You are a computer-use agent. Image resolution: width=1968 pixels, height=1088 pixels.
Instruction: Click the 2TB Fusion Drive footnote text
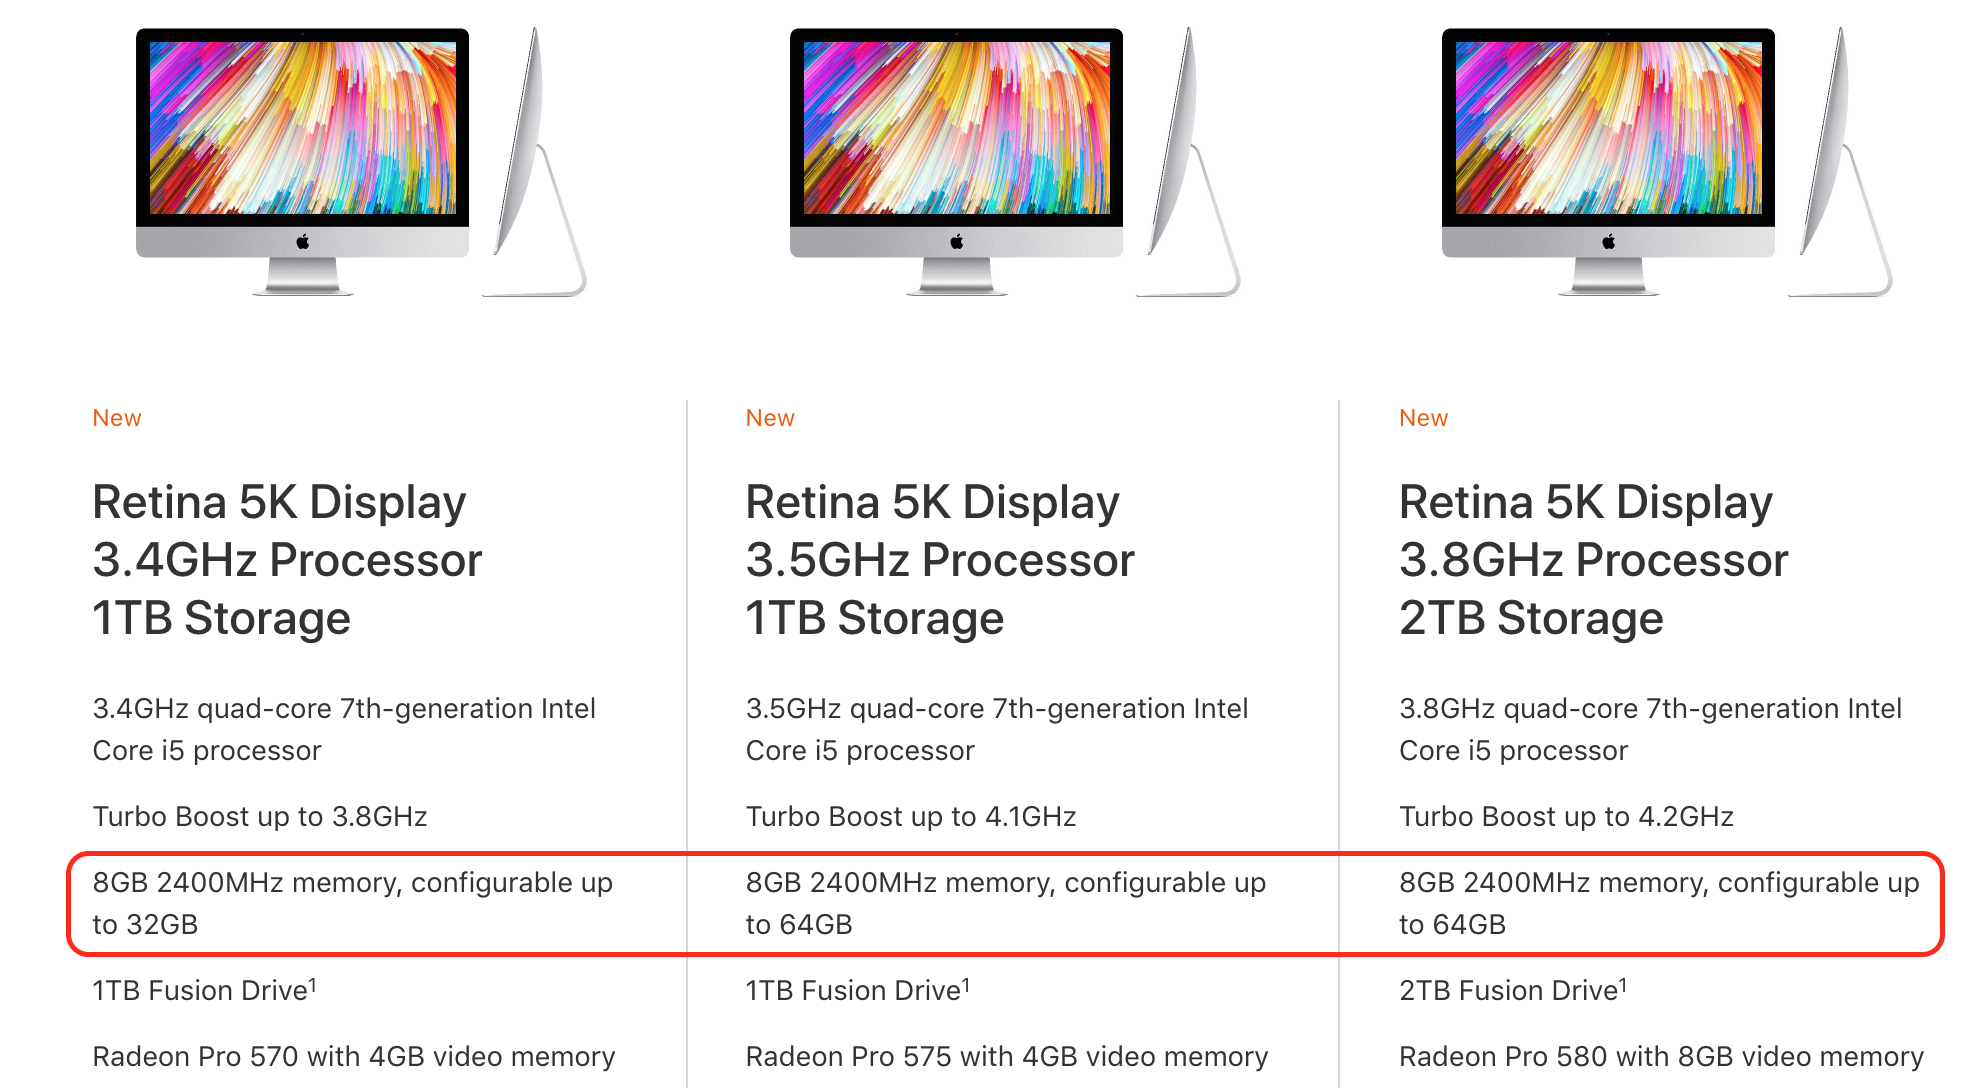1513,990
